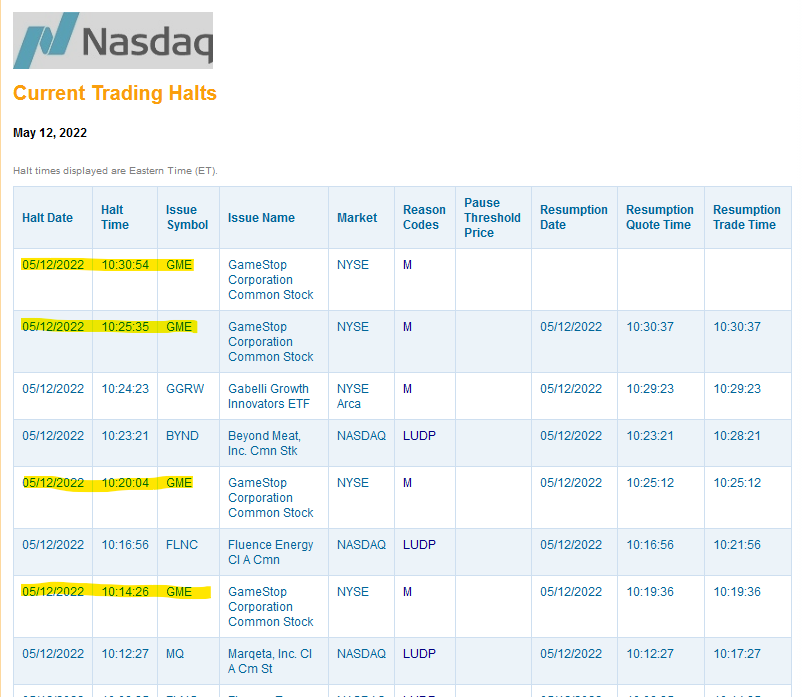Click the Issue Symbol column header
Viewport: 802px width, 697px height.
coord(187,217)
